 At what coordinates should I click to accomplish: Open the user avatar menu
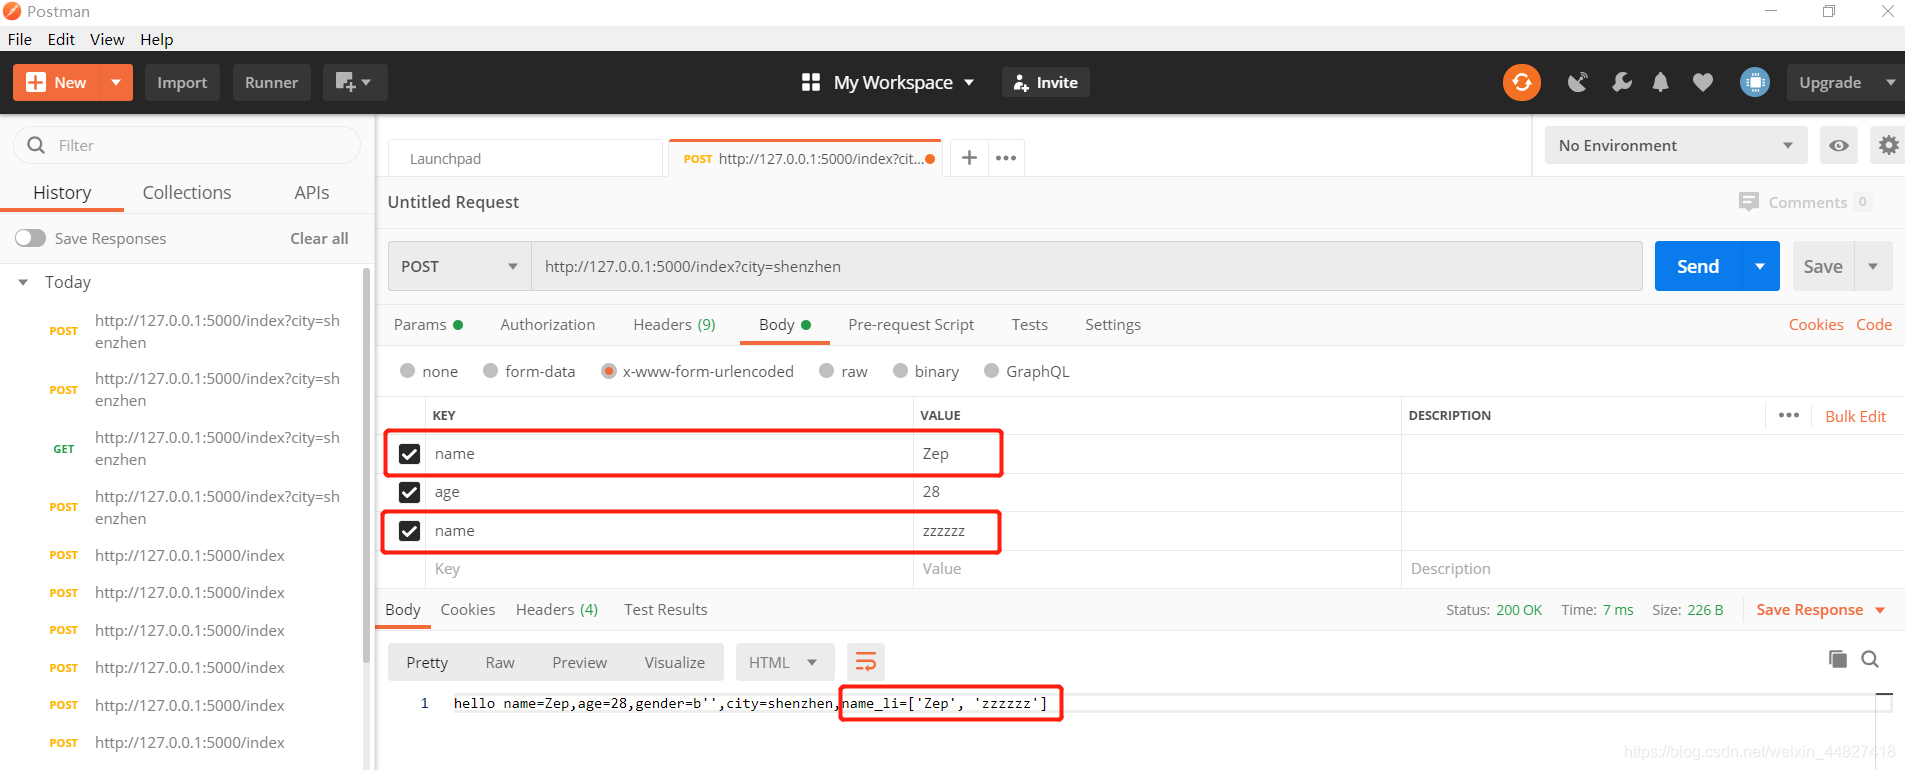coord(1754,82)
